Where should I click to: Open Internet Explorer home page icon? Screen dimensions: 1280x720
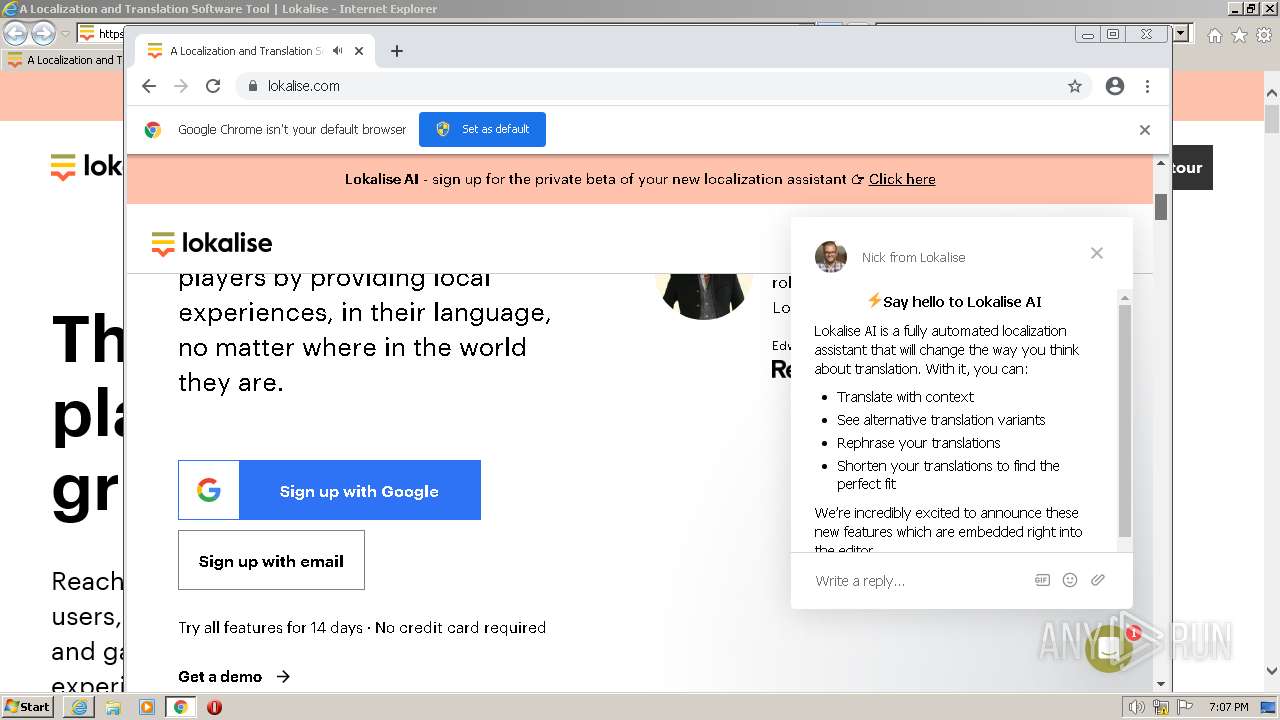(1214, 35)
